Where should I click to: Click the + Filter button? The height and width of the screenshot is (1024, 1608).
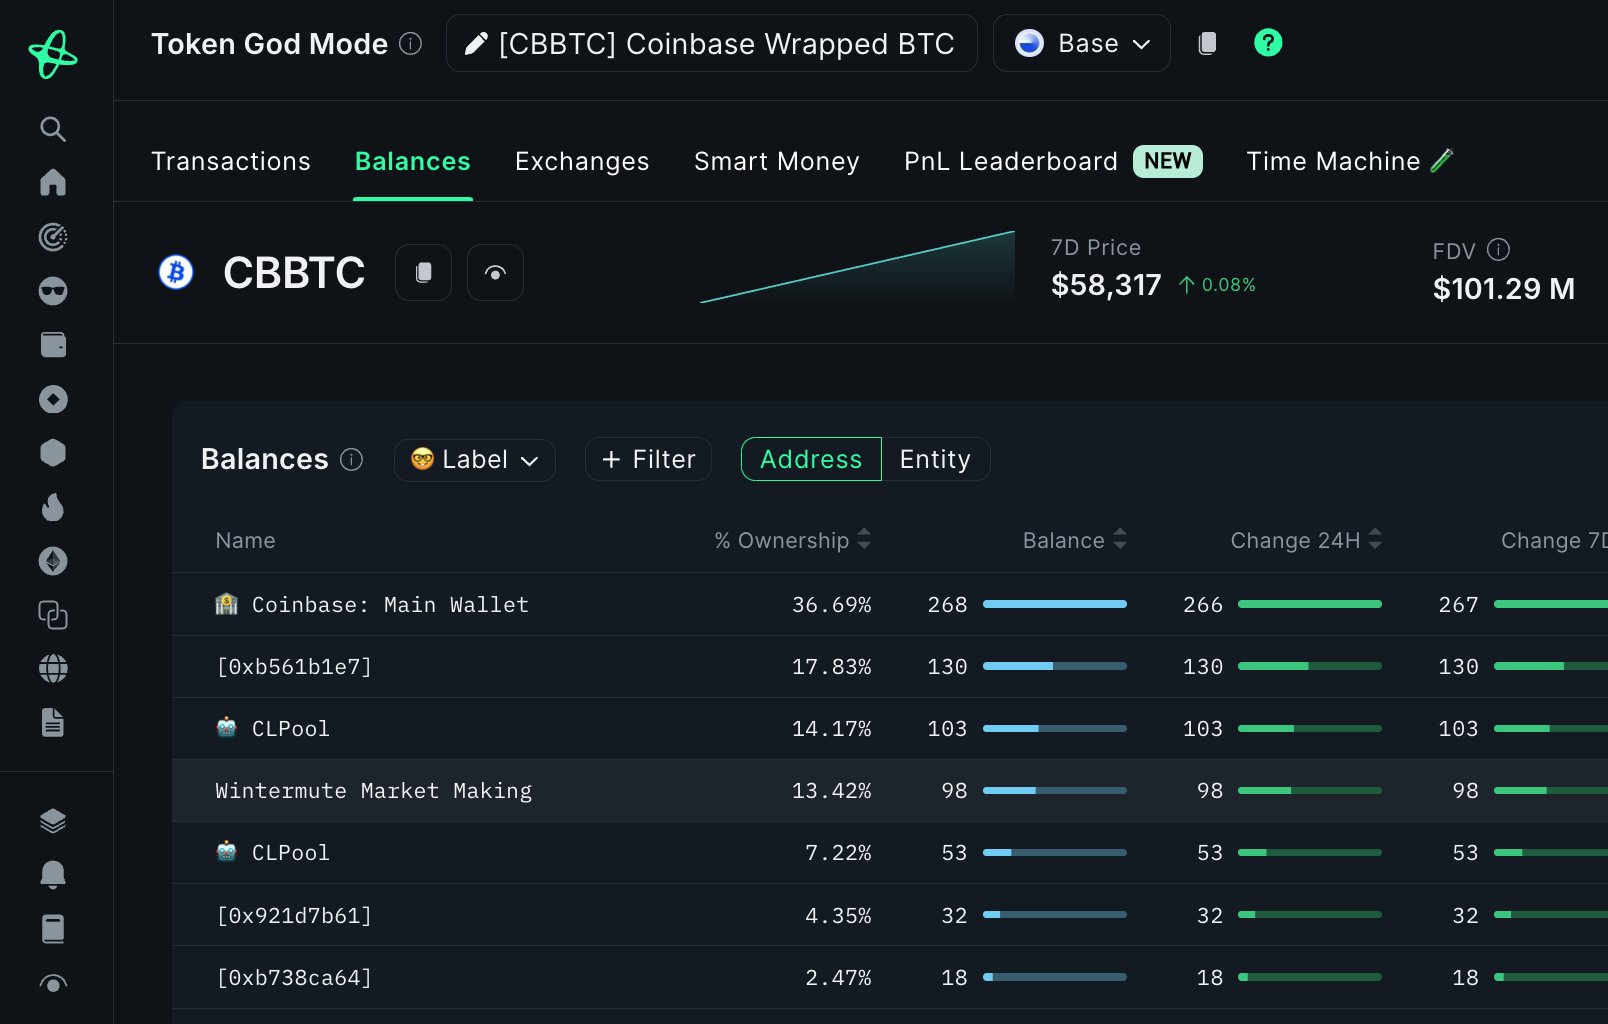(648, 459)
